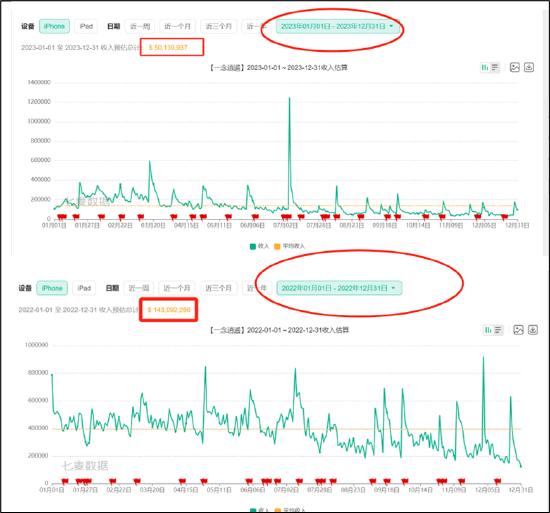Click the flag above 02月22日 in 2022 chart
Screen dimensions: 550x513
pos(113,481)
